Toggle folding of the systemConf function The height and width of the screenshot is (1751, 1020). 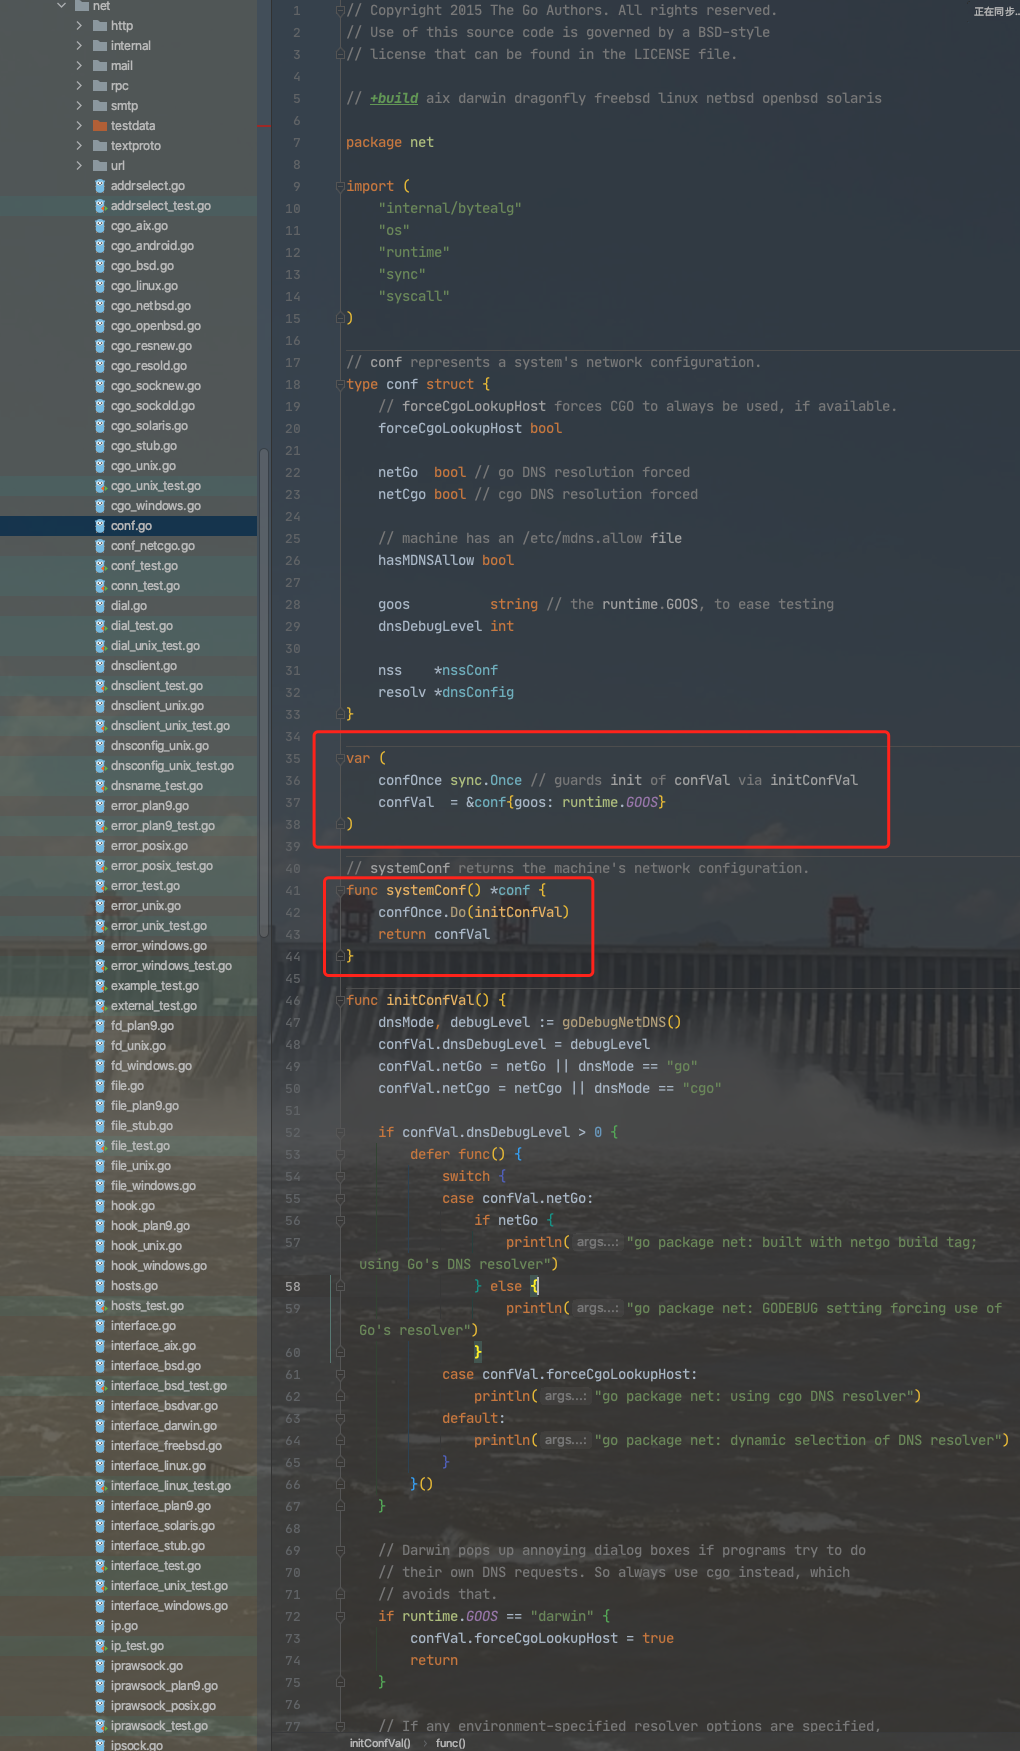(x=340, y=891)
